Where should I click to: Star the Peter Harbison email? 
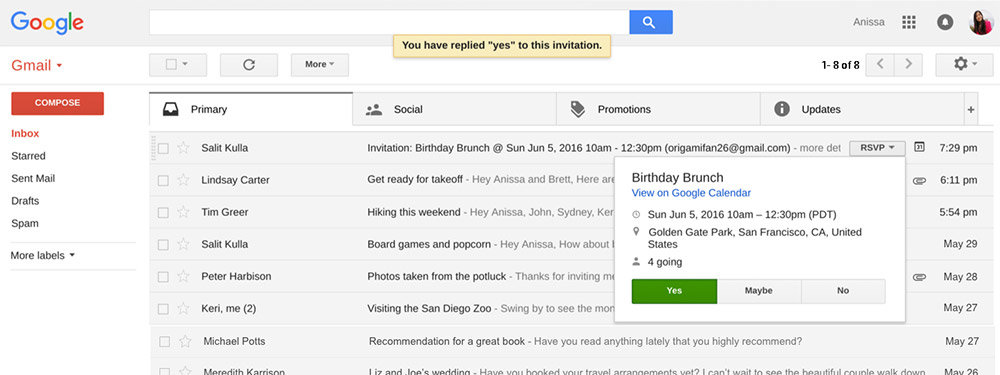point(184,277)
